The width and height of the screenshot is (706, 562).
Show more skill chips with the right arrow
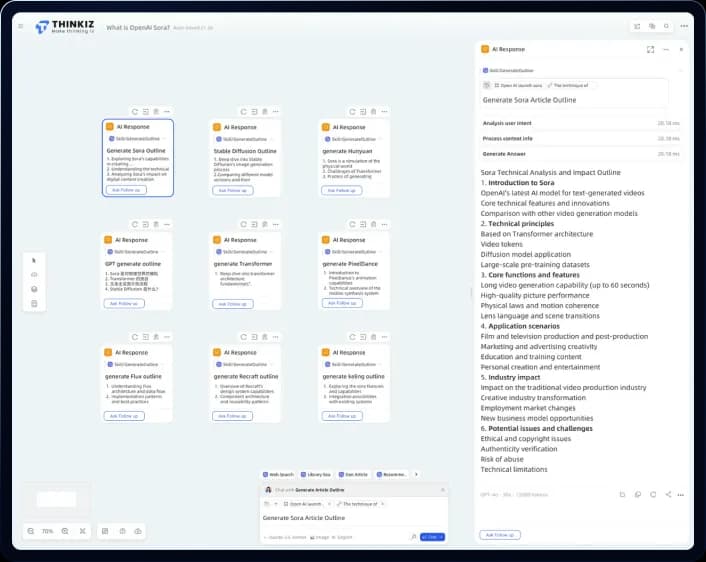coord(416,474)
